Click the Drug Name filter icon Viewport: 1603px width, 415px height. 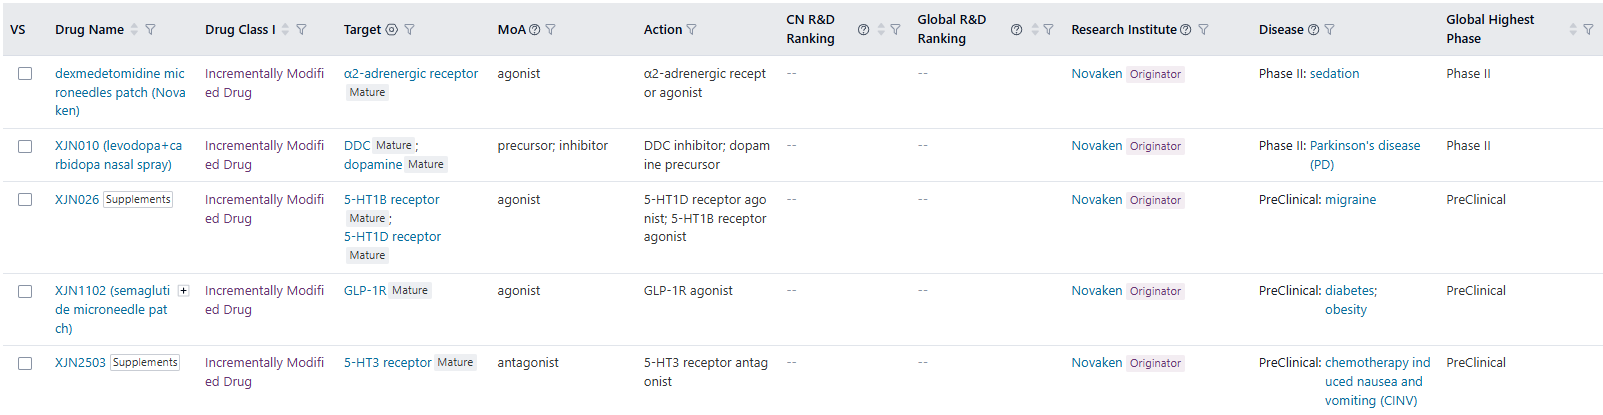point(150,30)
